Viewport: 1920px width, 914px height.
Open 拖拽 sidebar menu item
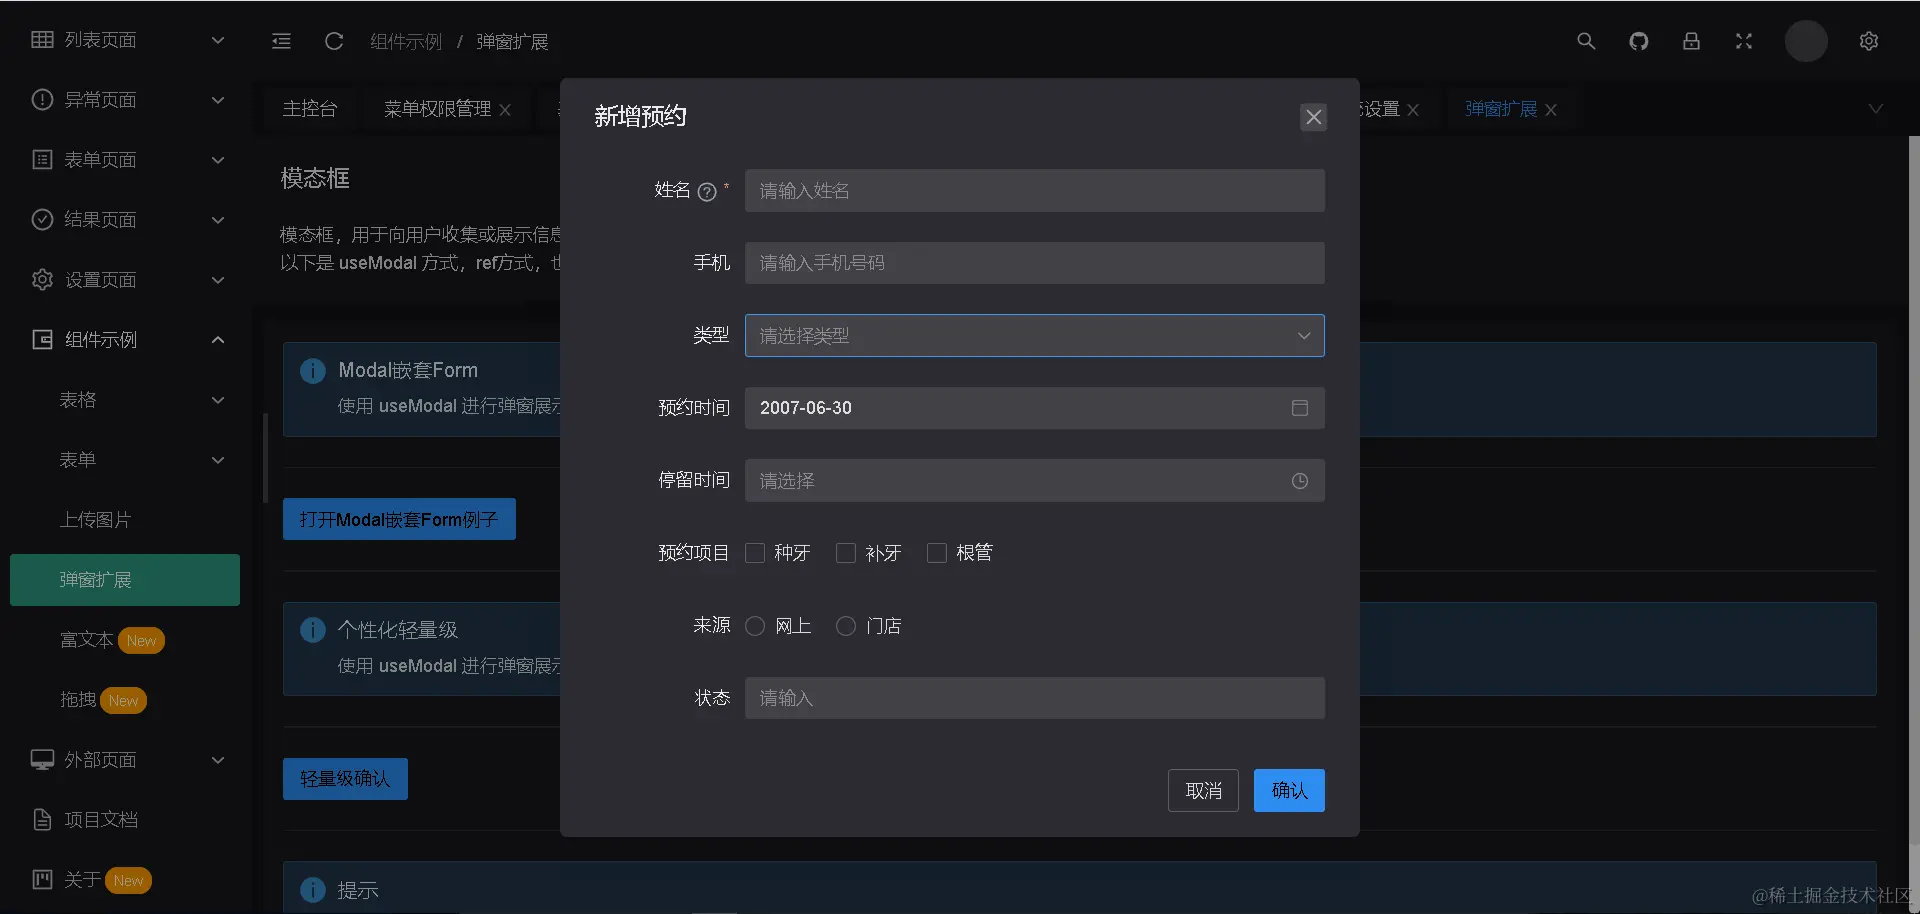point(125,700)
